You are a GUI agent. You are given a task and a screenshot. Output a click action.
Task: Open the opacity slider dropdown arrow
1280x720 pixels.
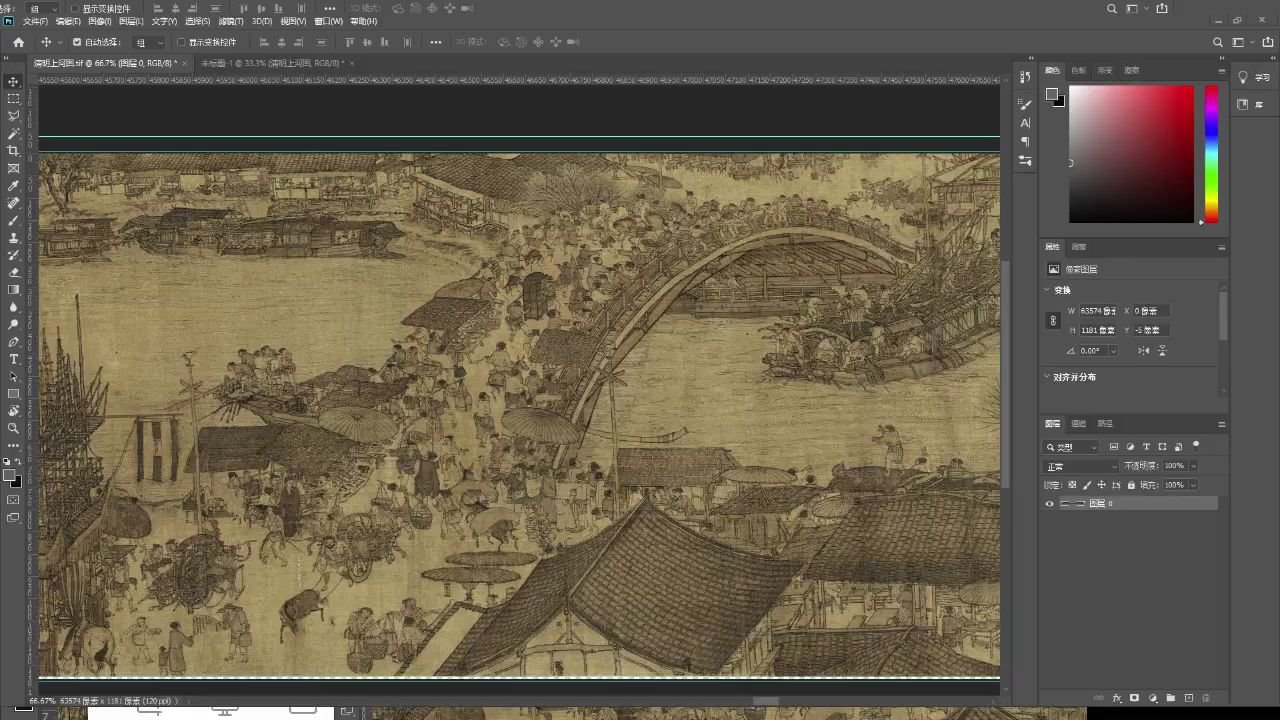[1193, 466]
